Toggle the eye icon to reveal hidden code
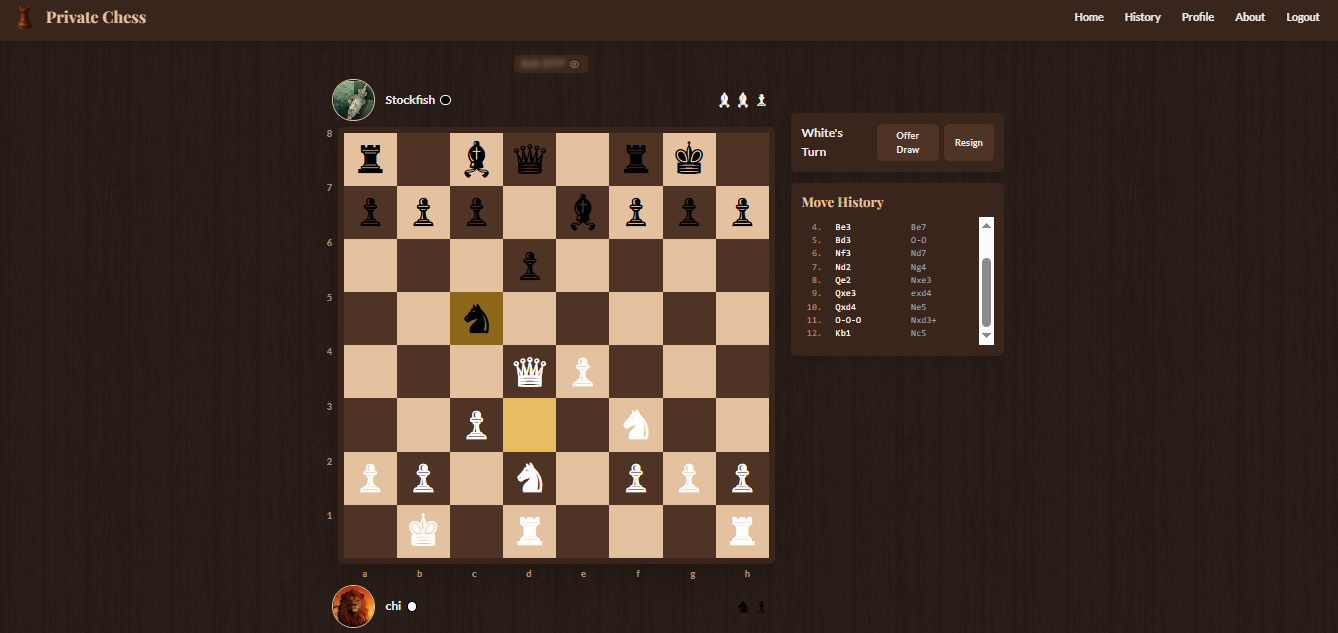Viewport: 1338px width, 633px height. pyautogui.click(x=574, y=64)
